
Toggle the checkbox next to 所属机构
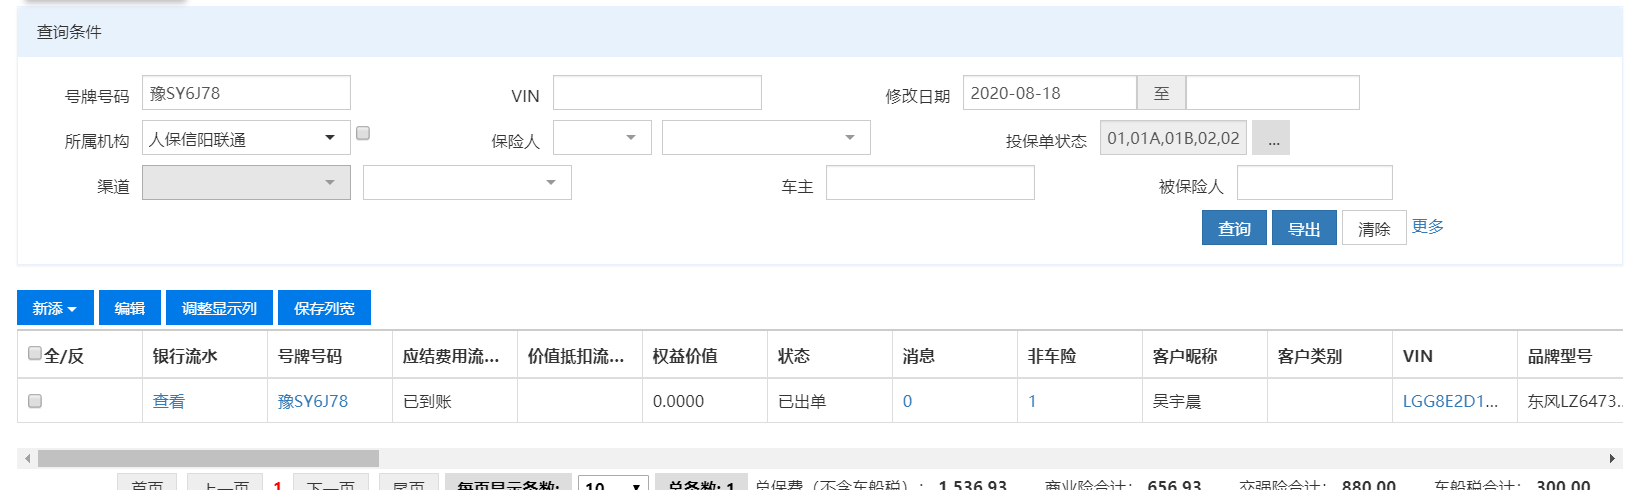(x=363, y=133)
